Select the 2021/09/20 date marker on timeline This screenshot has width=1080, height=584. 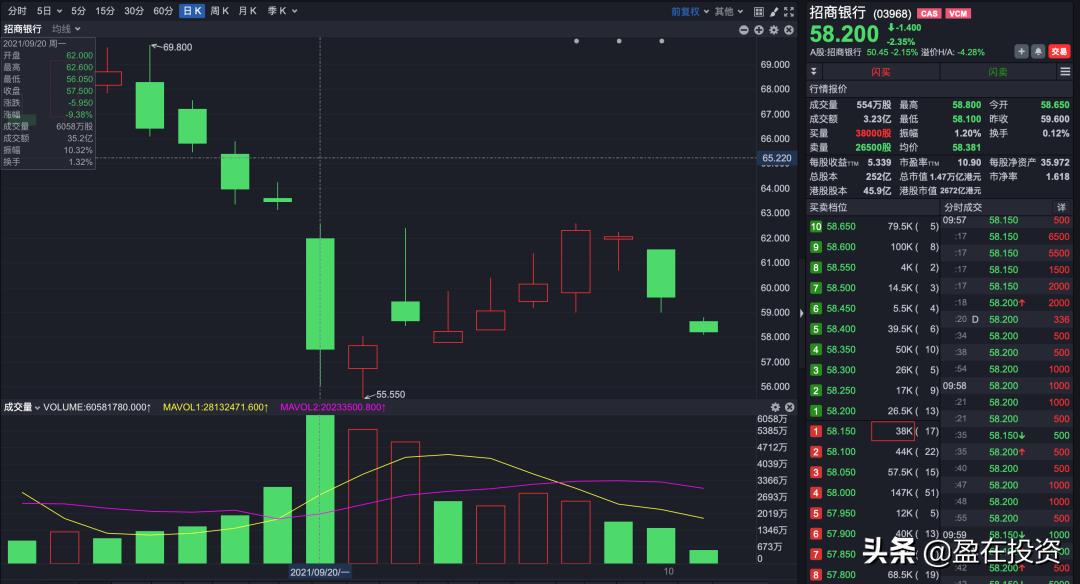tap(320, 572)
